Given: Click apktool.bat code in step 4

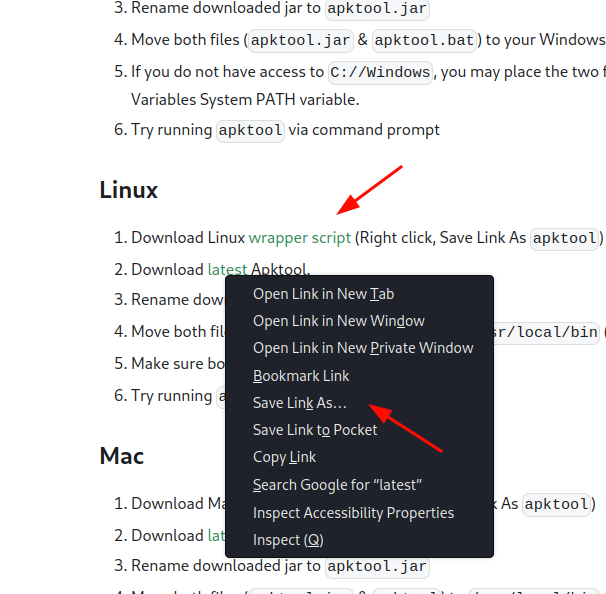Looking at the screenshot, I should pos(424,41).
